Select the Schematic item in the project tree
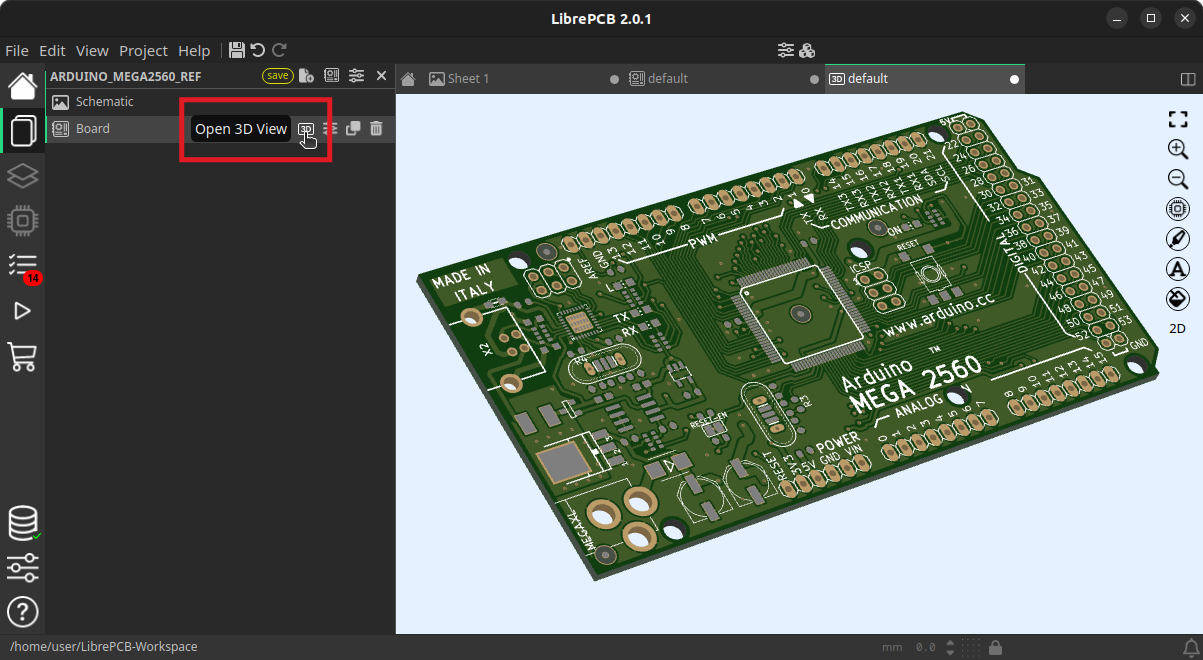This screenshot has width=1203, height=660. pyautogui.click(x=220, y=102)
